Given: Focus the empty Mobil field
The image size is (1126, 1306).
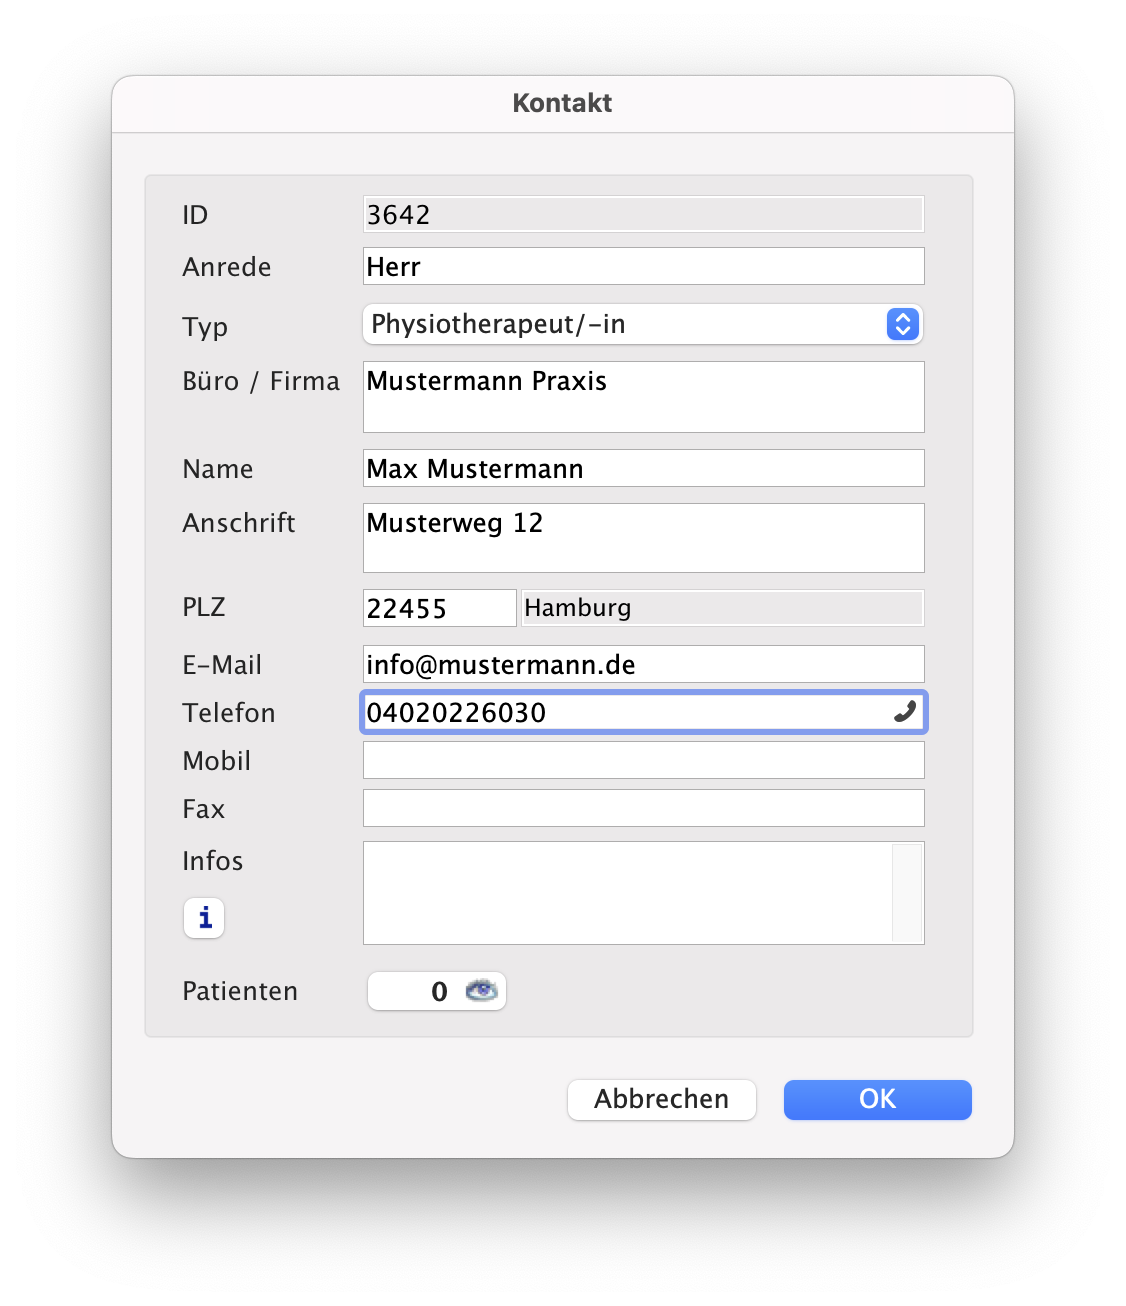Looking at the screenshot, I should [x=642, y=761].
